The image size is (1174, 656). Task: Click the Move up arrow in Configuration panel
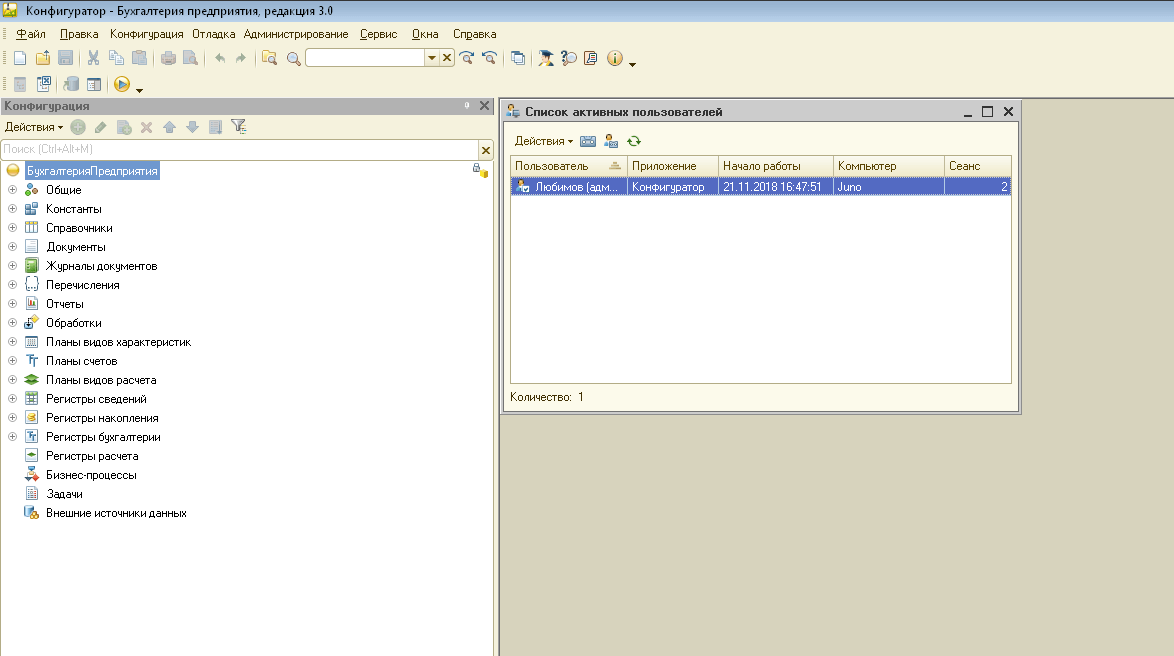tap(169, 127)
